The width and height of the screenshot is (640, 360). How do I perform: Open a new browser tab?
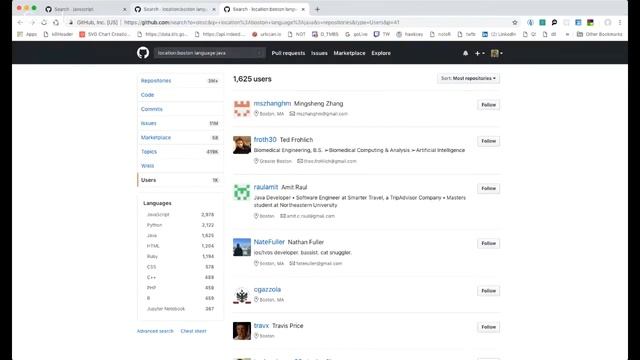(317, 9)
